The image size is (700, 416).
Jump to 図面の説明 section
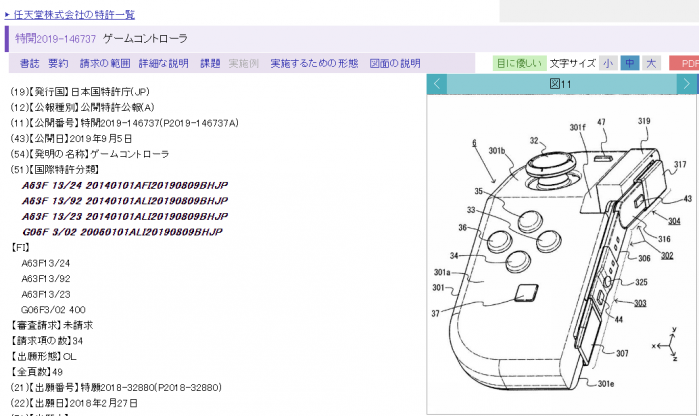tap(395, 63)
